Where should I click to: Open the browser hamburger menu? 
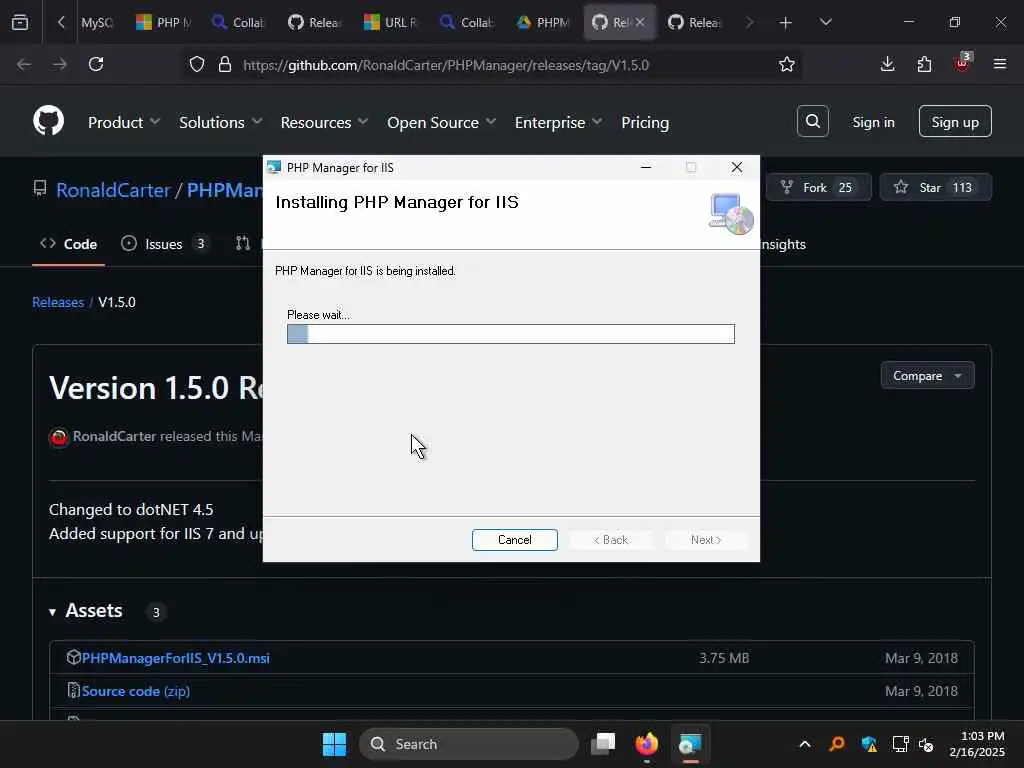click(1000, 64)
